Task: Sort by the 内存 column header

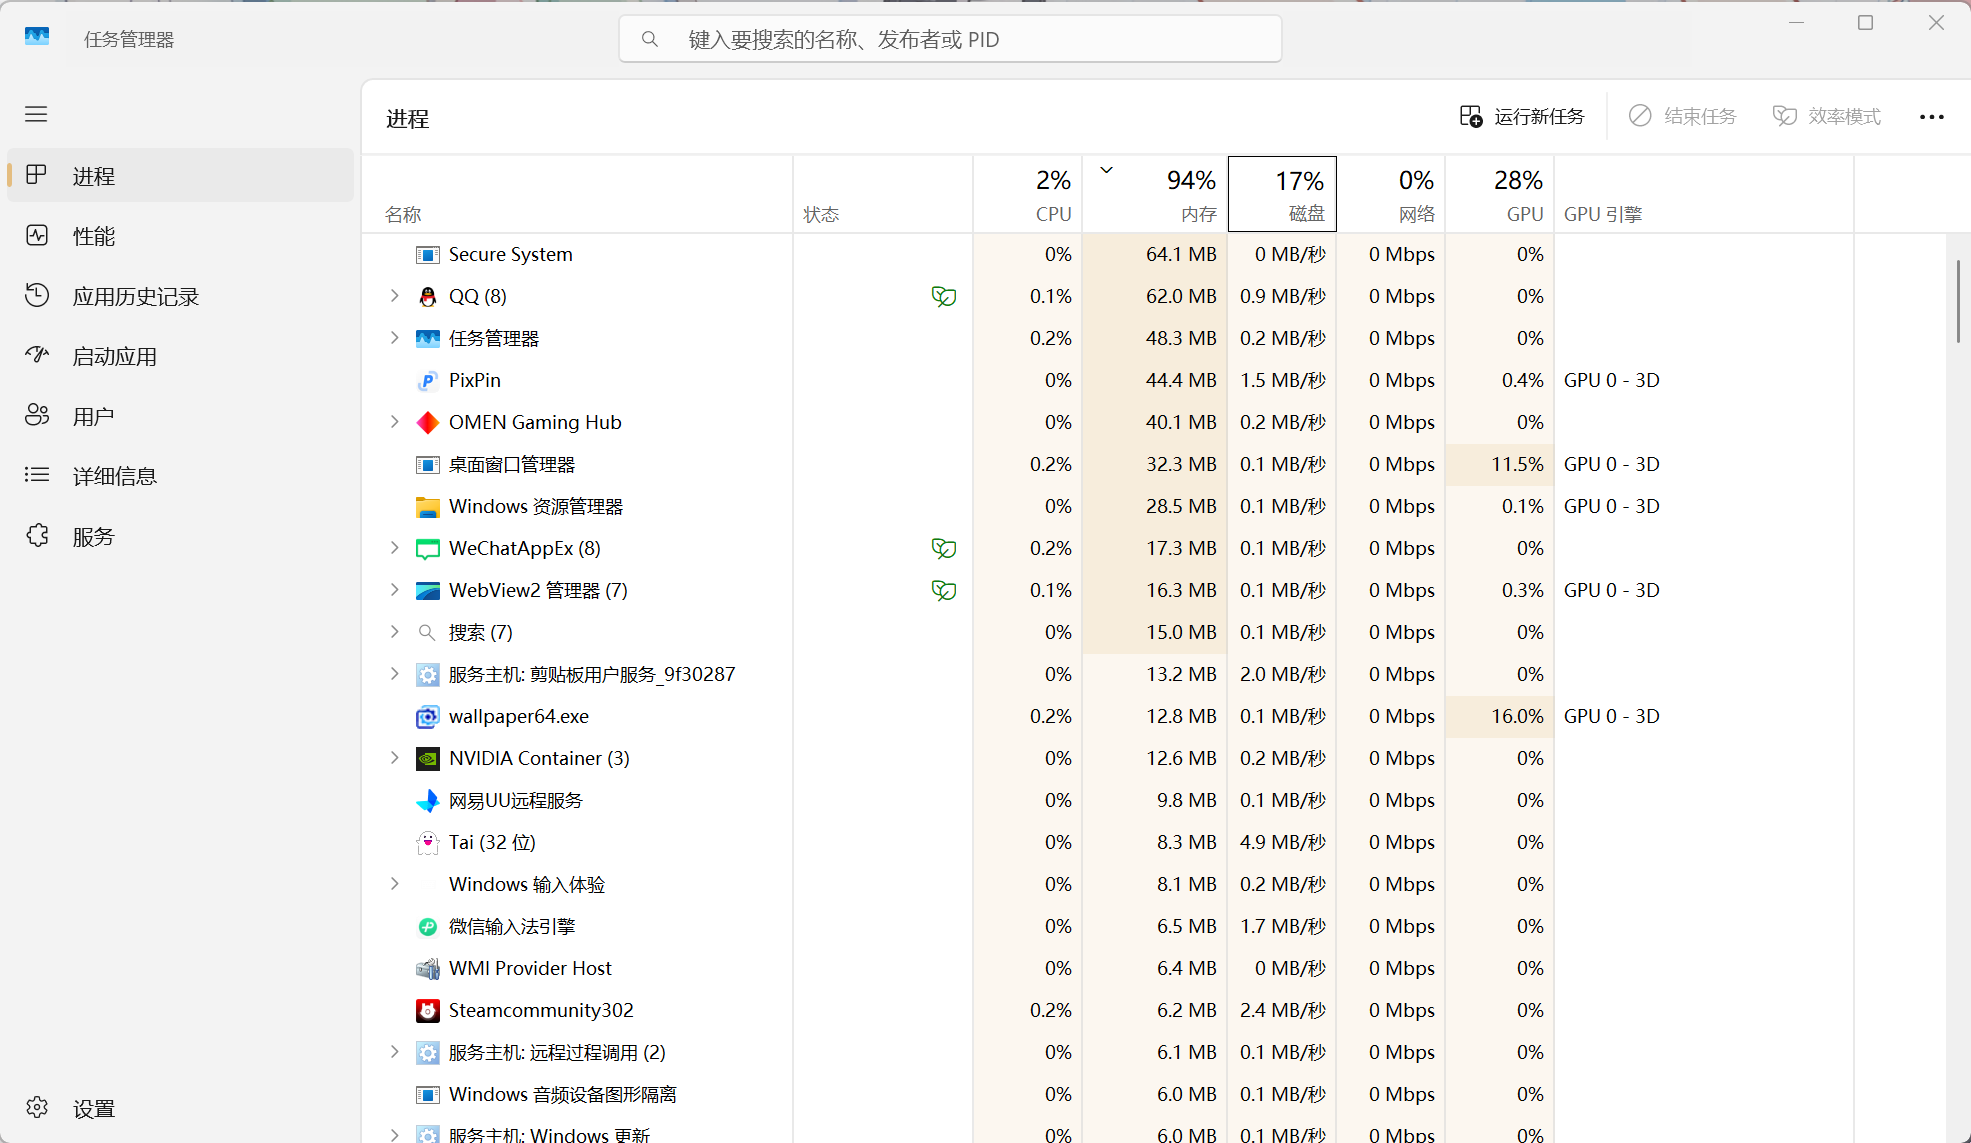Action: (1155, 194)
